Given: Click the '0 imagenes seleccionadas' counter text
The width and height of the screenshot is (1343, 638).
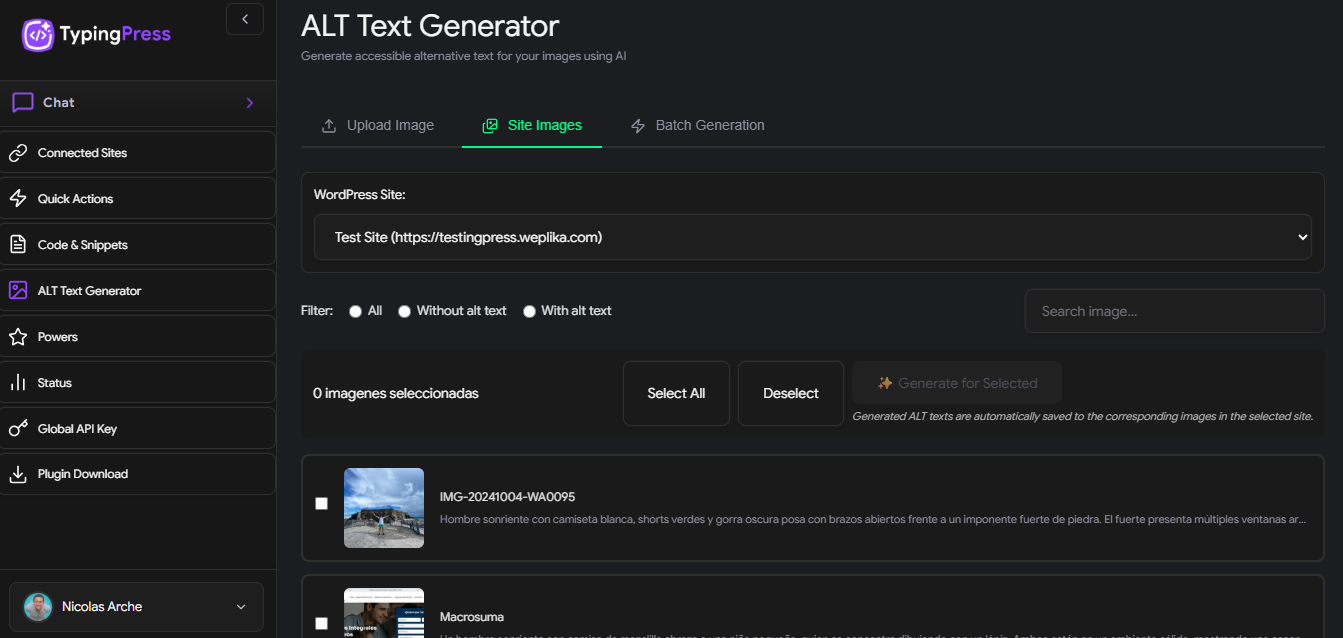Looking at the screenshot, I should (x=396, y=394).
